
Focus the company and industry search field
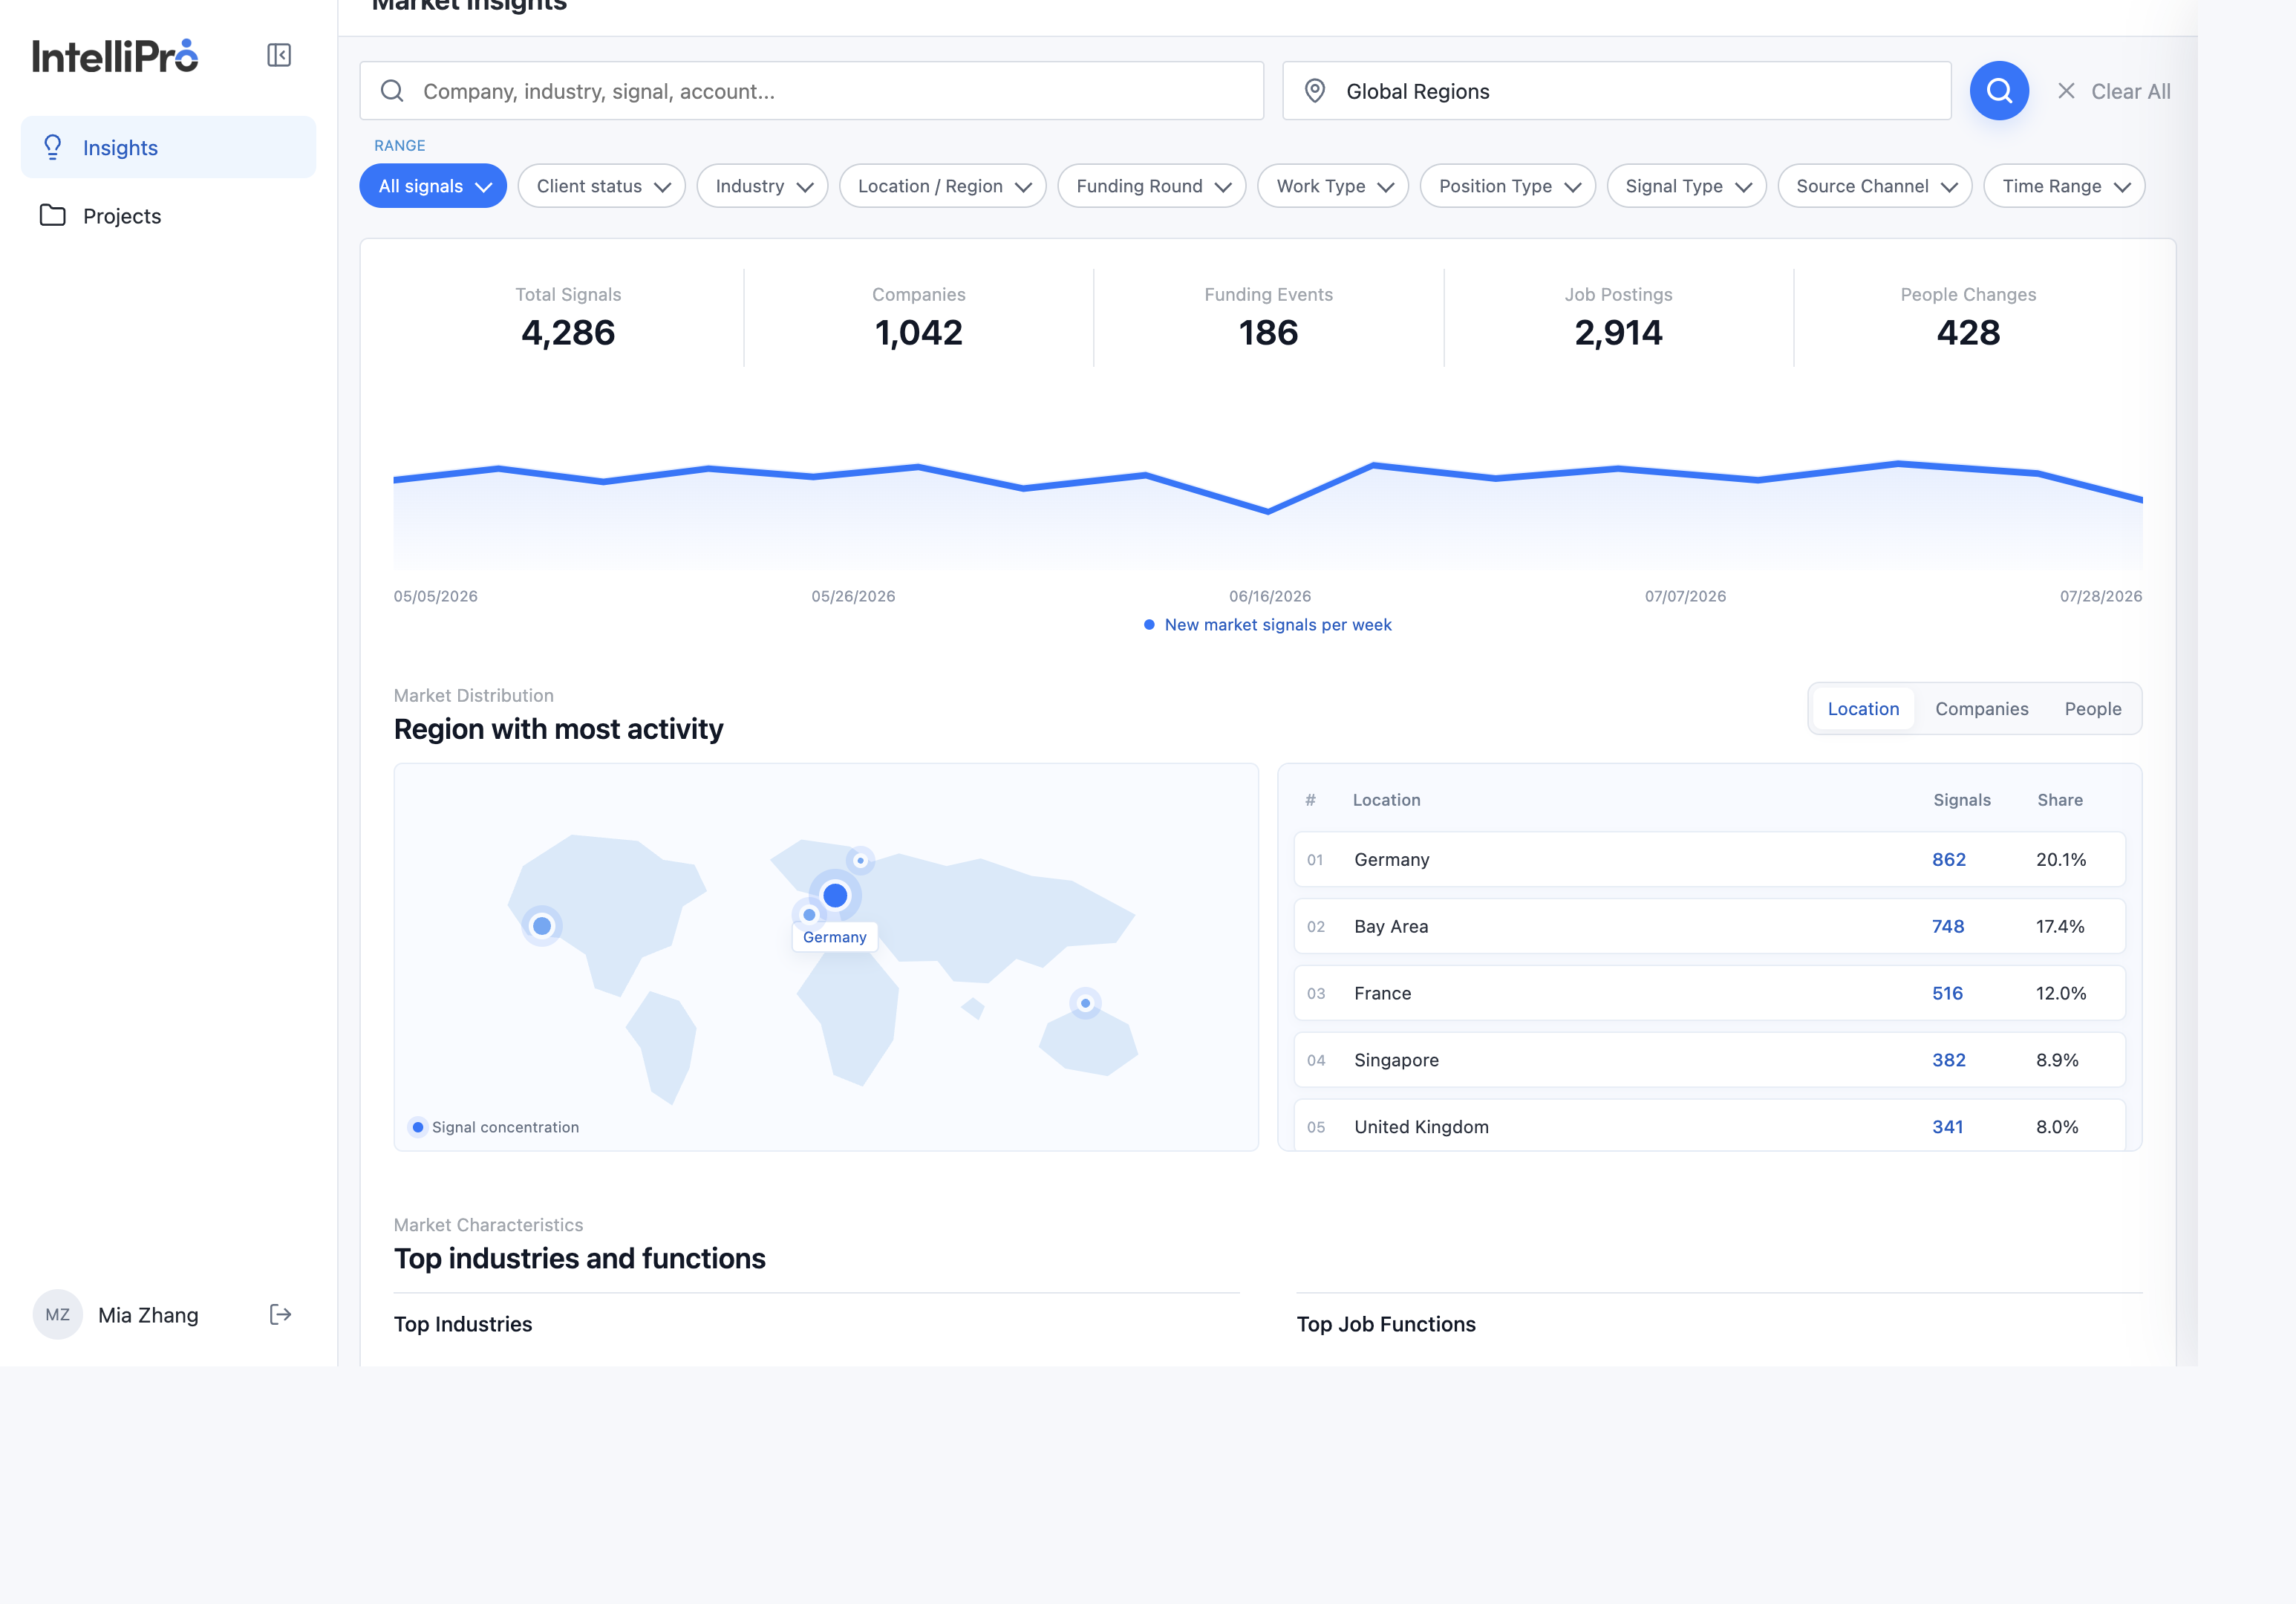click(x=812, y=91)
